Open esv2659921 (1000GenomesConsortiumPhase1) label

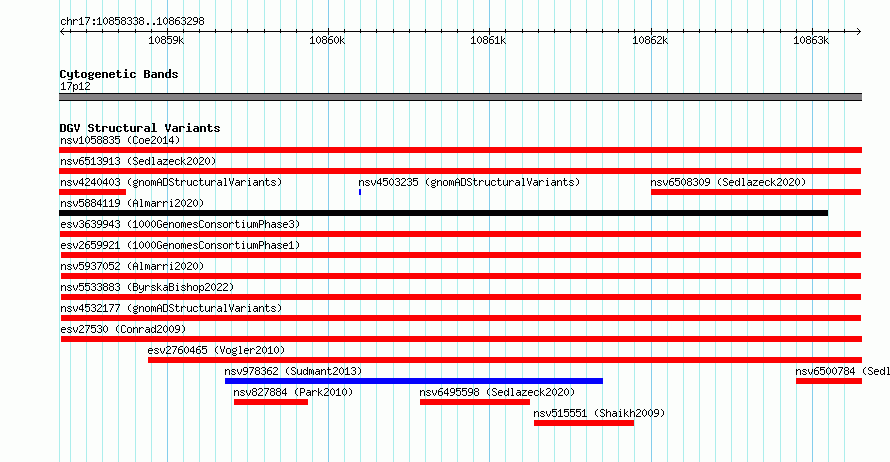(180, 245)
